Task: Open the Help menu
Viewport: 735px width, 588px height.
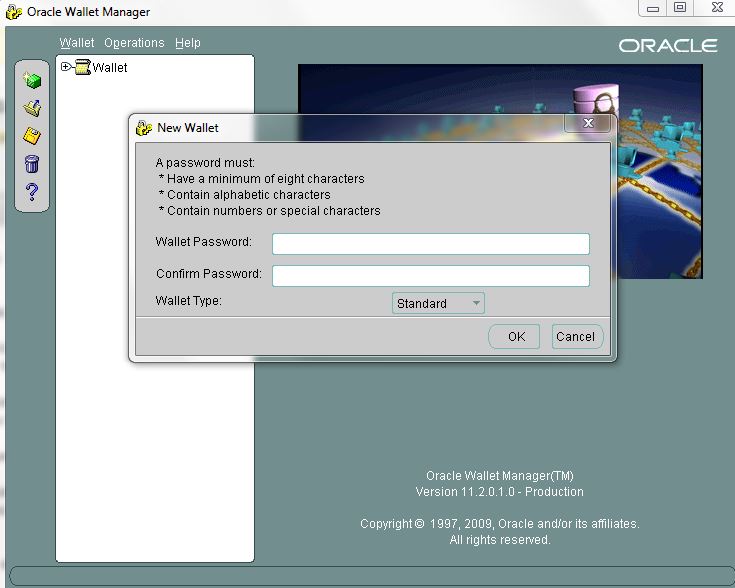Action: click(x=188, y=43)
